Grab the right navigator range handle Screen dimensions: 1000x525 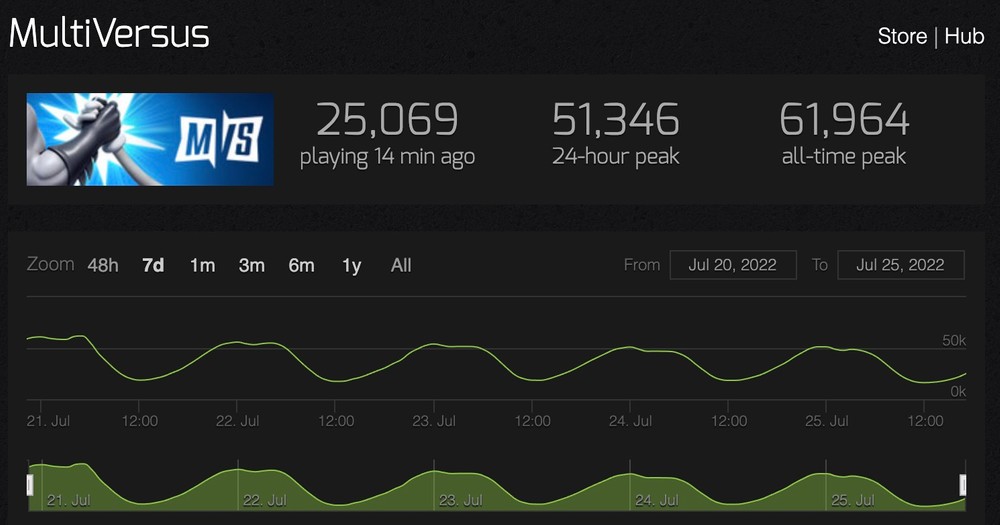coord(963,485)
